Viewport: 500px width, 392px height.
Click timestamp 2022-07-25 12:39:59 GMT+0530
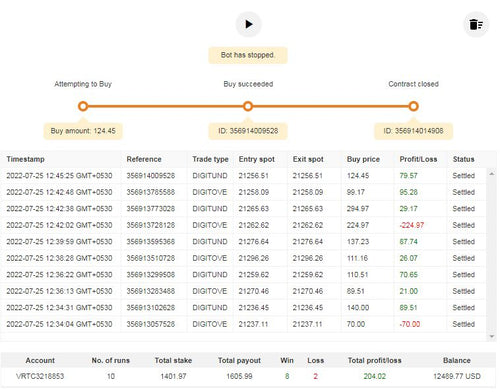coord(59,242)
